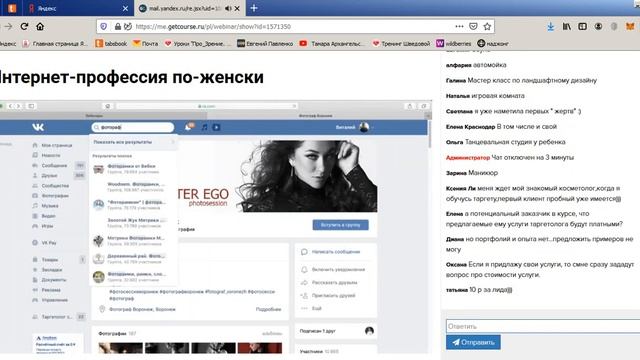640x360 pixels.
Task: Click chat message 'Чат отключен на 3 минуты'
Action: (533, 157)
